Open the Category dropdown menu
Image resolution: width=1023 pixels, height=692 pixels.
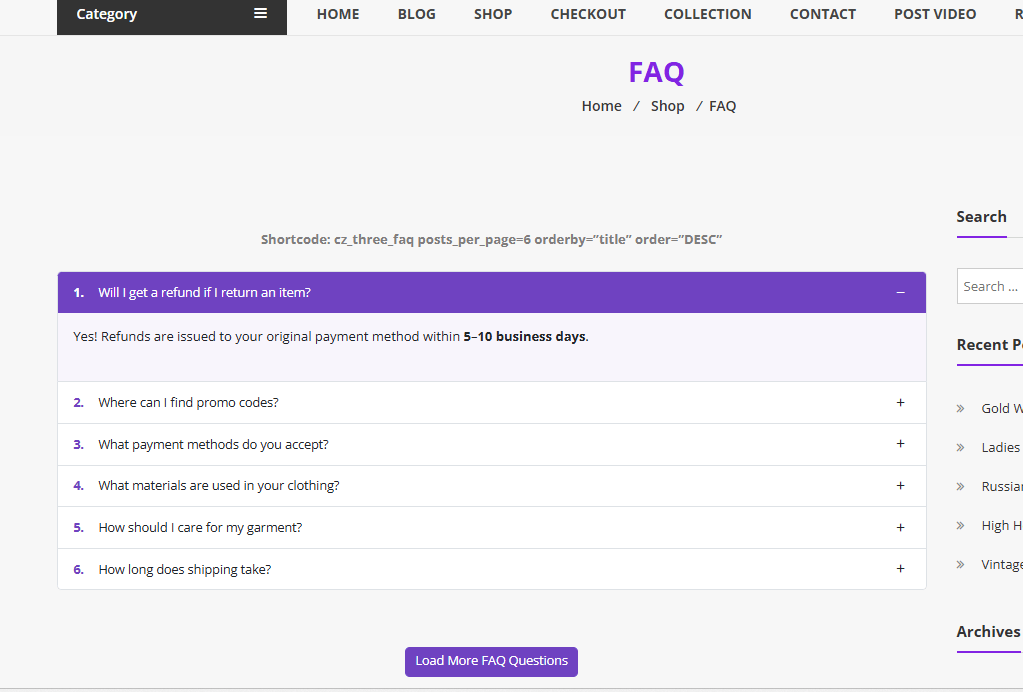point(171,14)
